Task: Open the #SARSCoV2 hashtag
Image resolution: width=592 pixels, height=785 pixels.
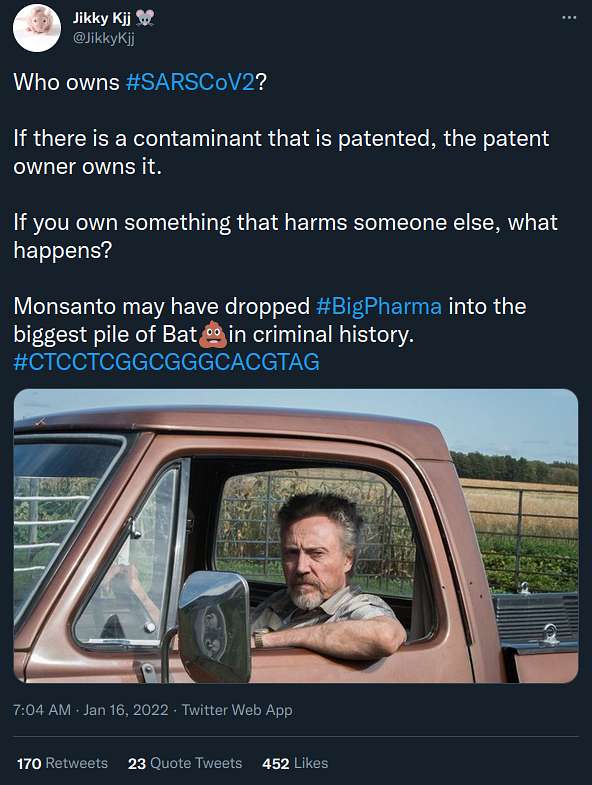Action: click(x=190, y=82)
